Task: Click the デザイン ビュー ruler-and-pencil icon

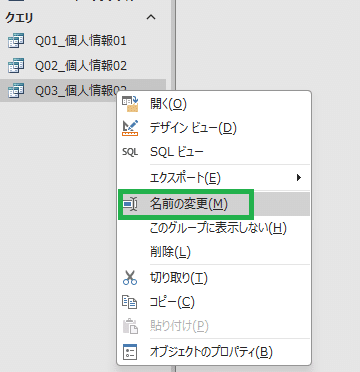Action: point(130,128)
